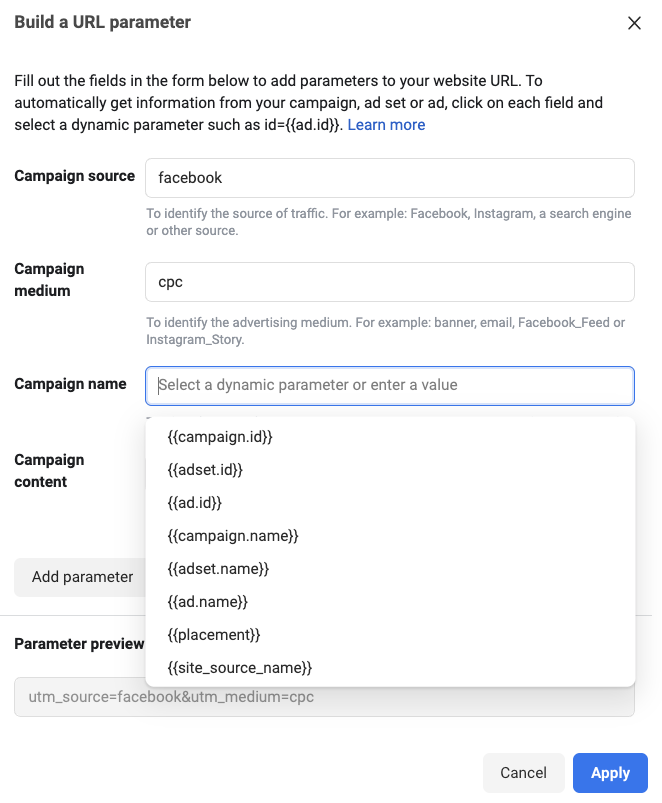Click the Campaign content label
This screenshot has height=803, width=662.
(49, 471)
